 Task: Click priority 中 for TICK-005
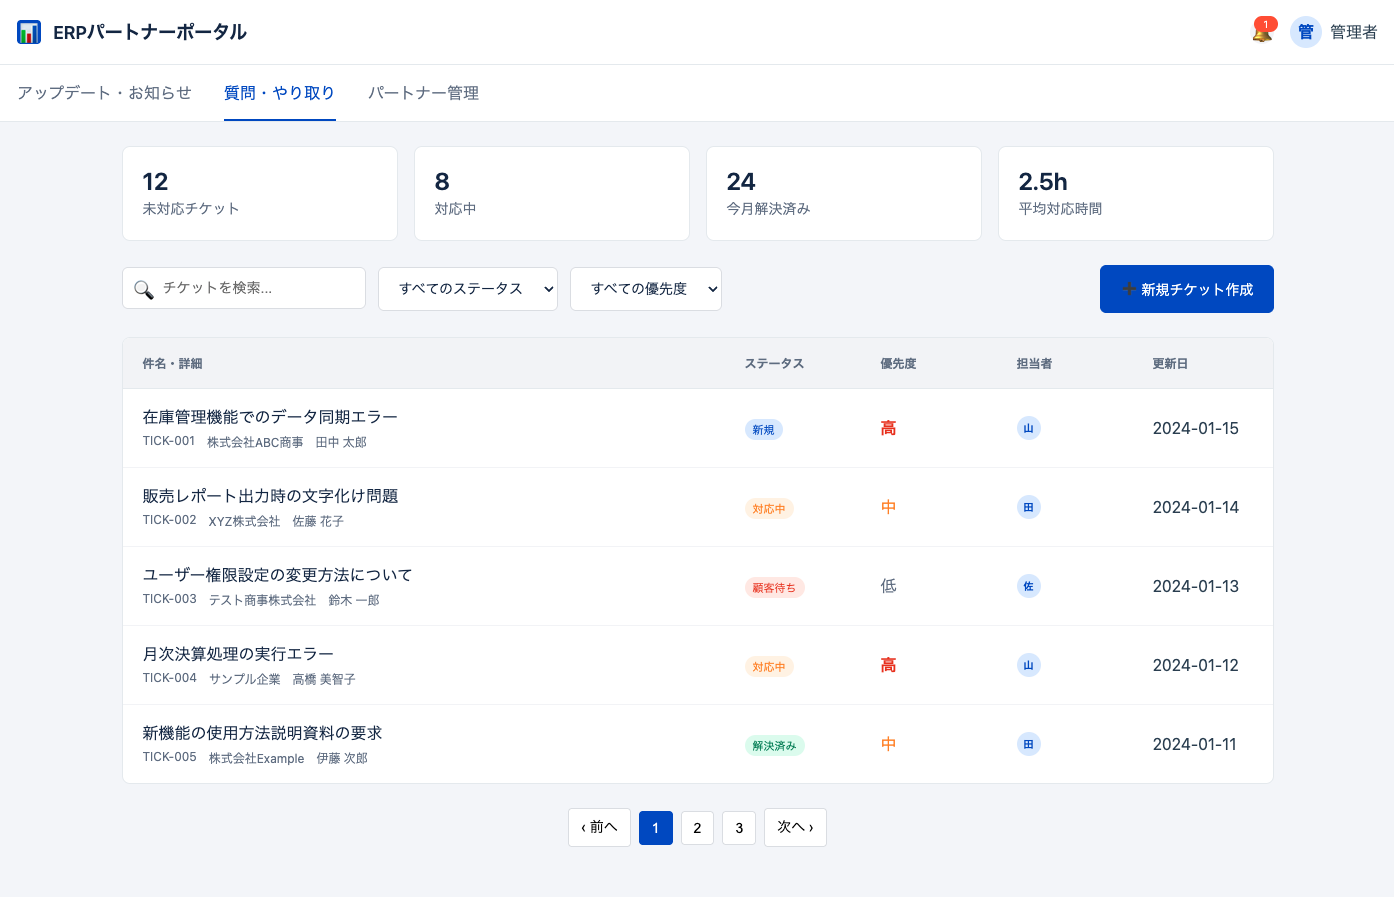888,744
